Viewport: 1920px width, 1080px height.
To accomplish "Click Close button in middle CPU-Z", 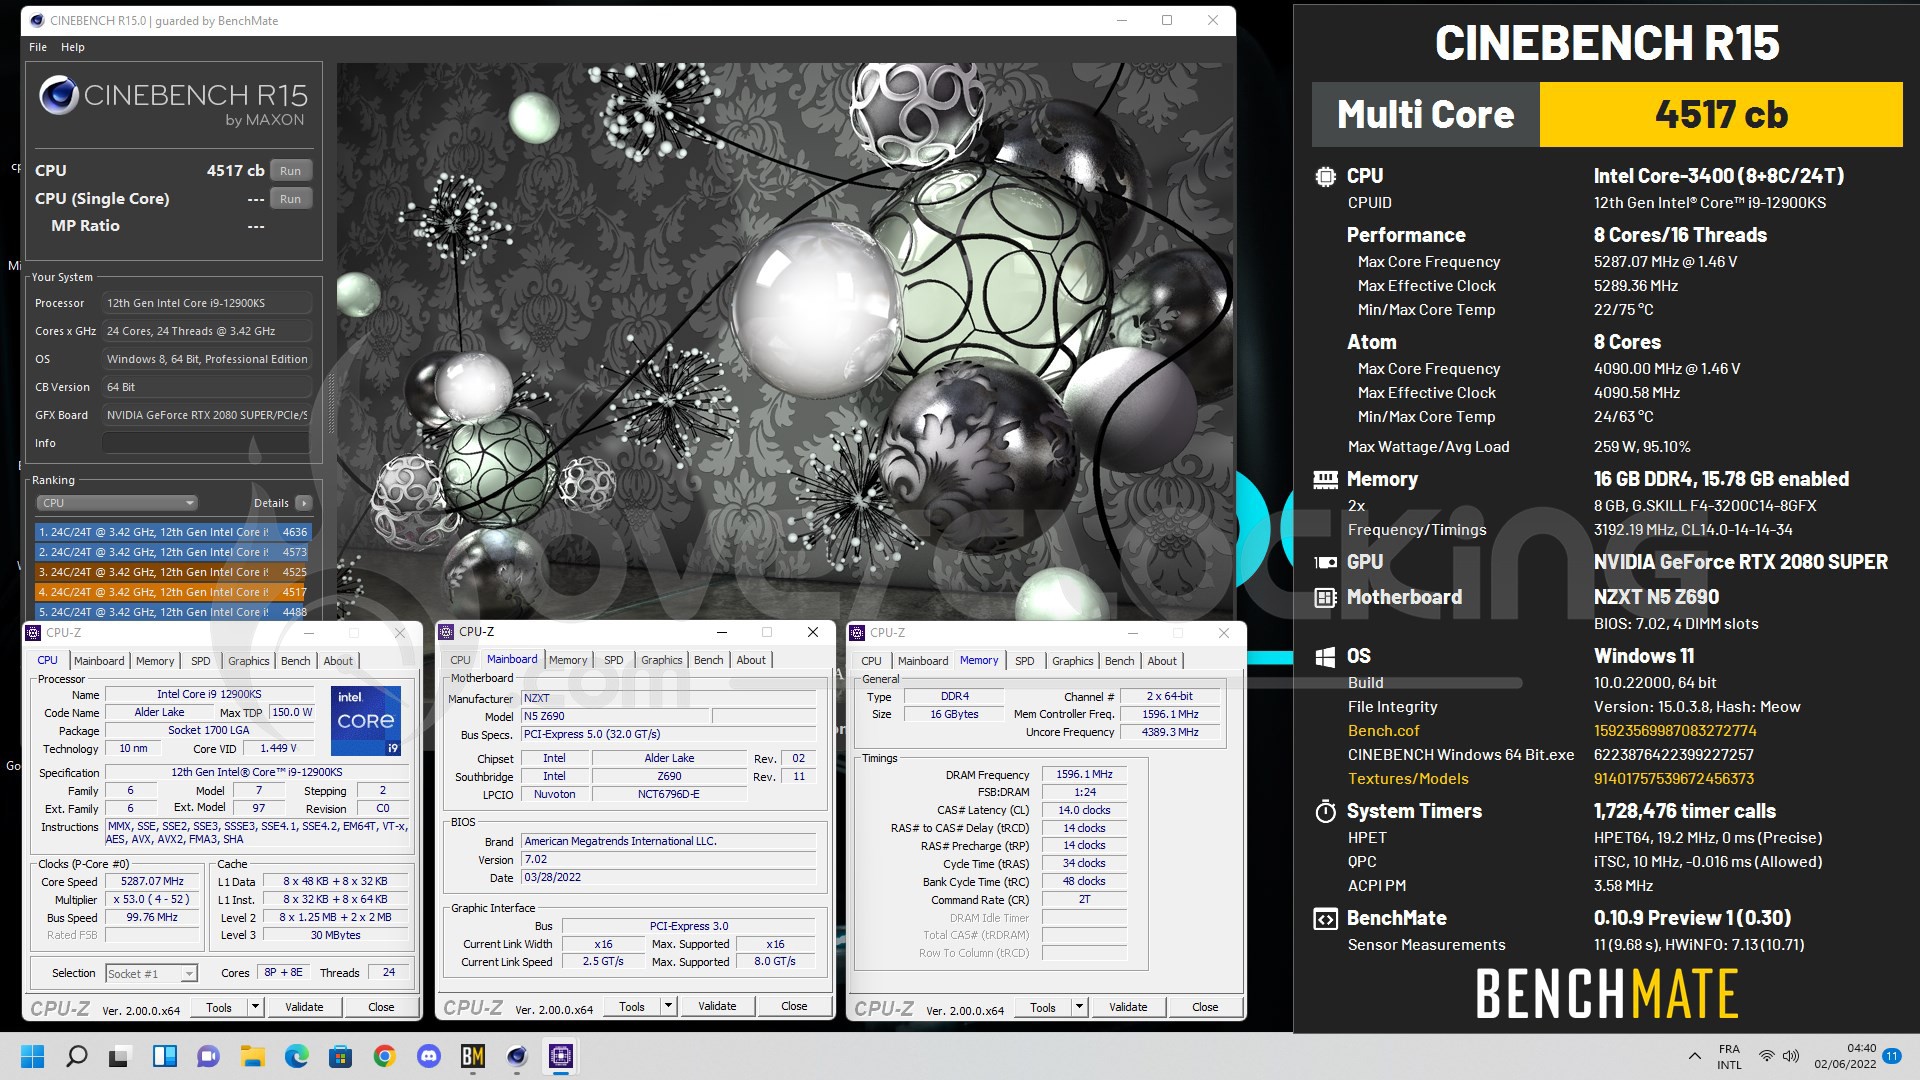I will (794, 1006).
